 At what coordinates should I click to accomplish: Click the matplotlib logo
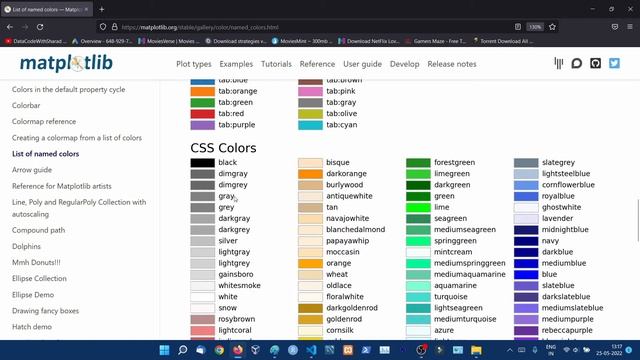point(66,63)
